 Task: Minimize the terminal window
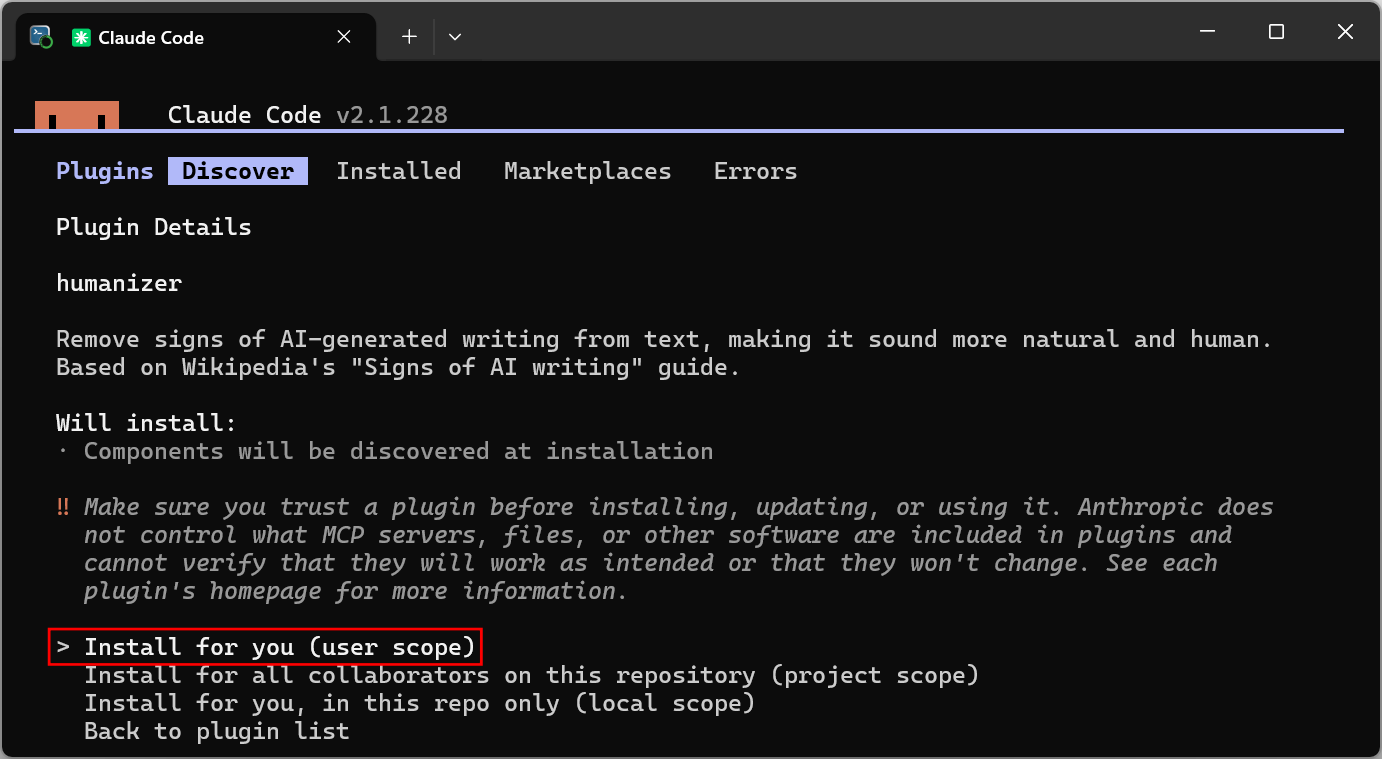[x=1207, y=32]
